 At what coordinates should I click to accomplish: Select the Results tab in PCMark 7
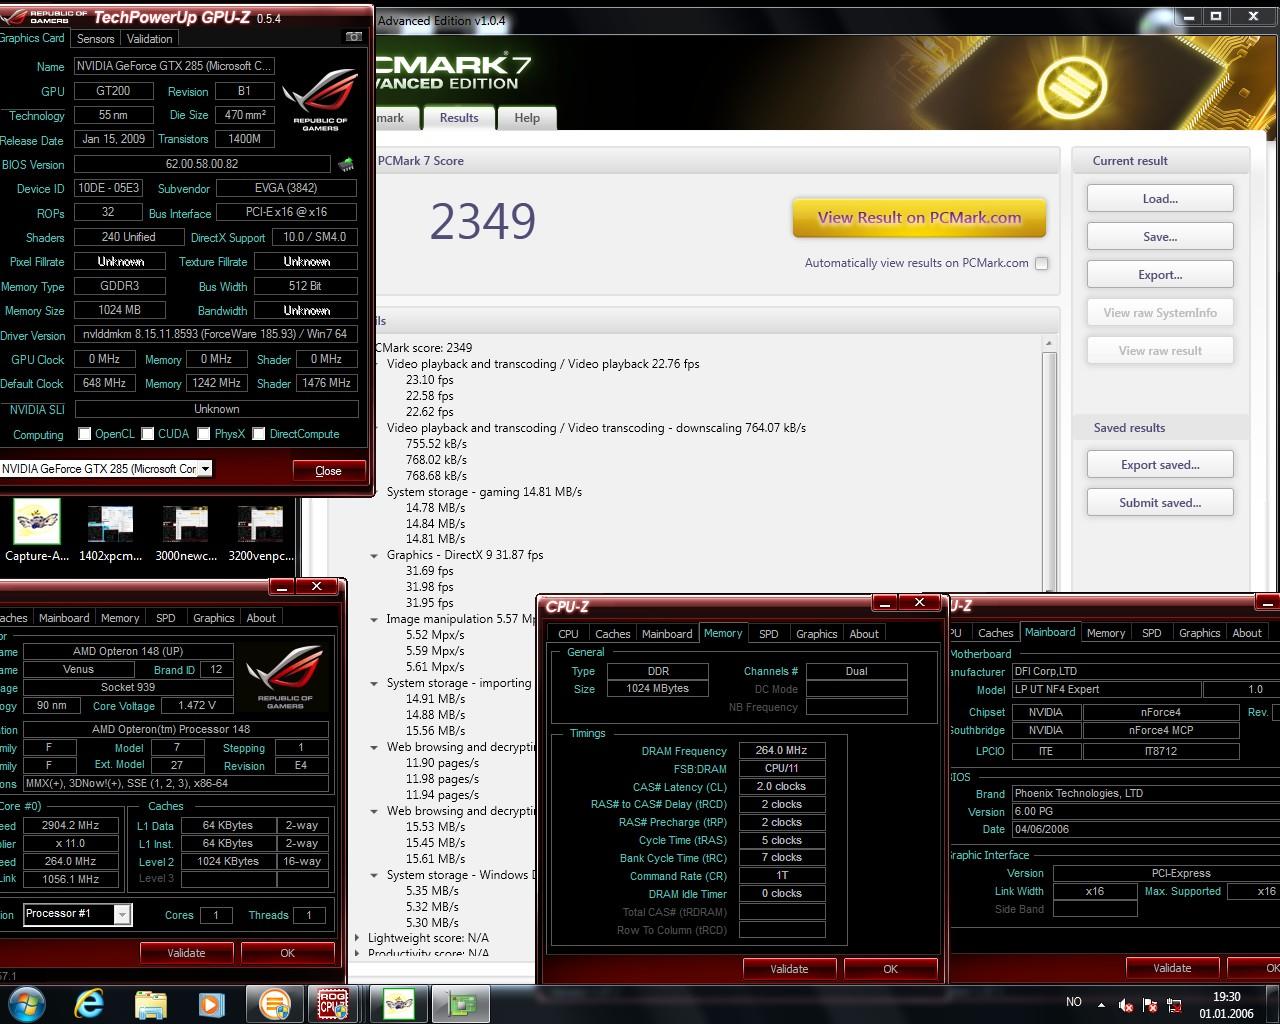pos(459,117)
